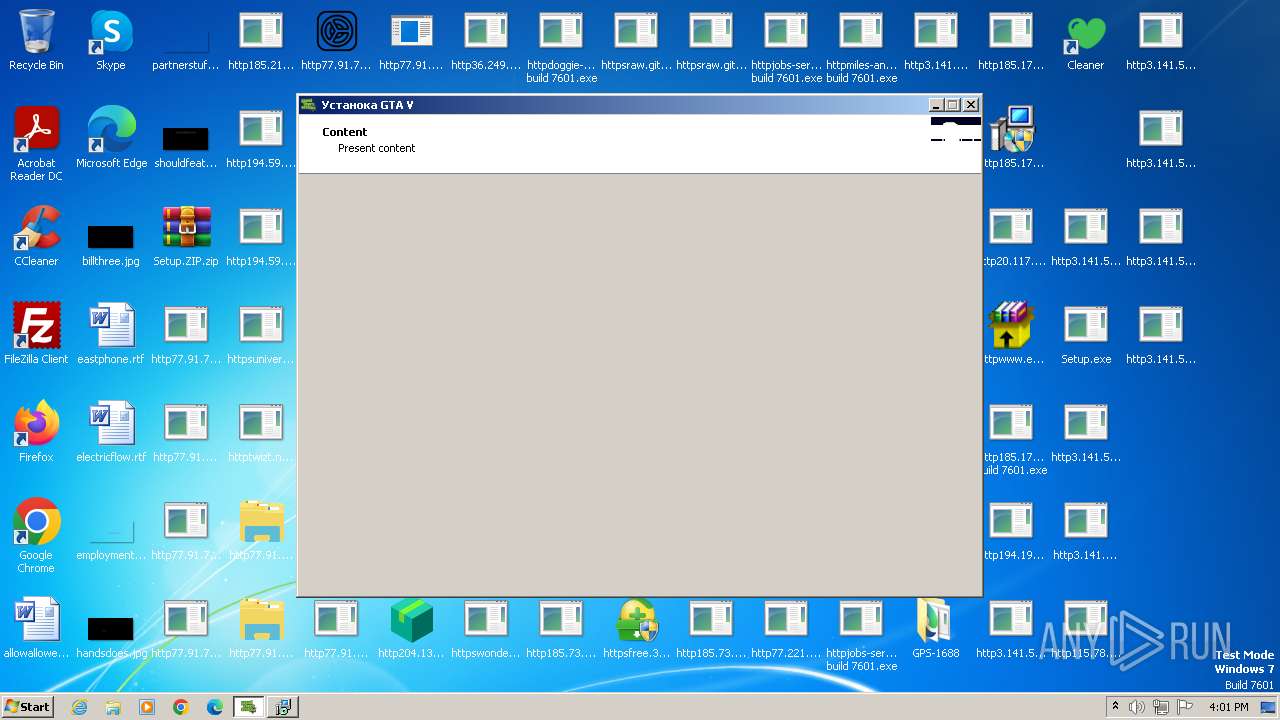
Task: Click the 'Present content' text
Action: 376,148
